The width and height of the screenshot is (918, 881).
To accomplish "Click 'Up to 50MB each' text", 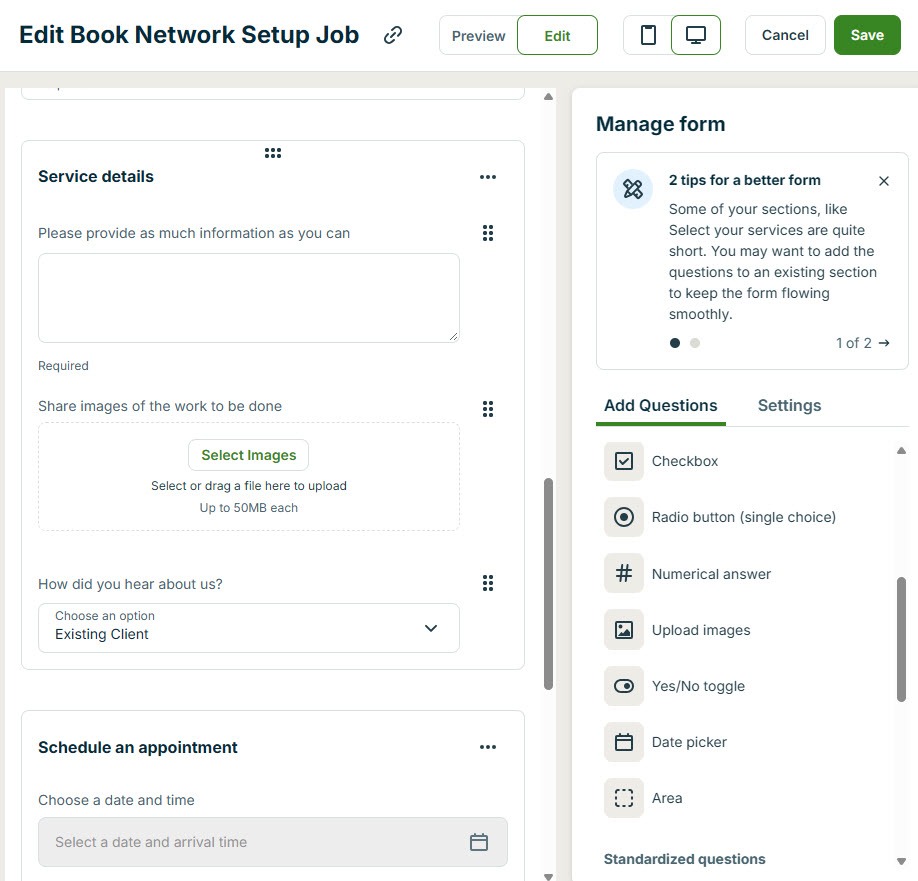I will tap(249, 508).
